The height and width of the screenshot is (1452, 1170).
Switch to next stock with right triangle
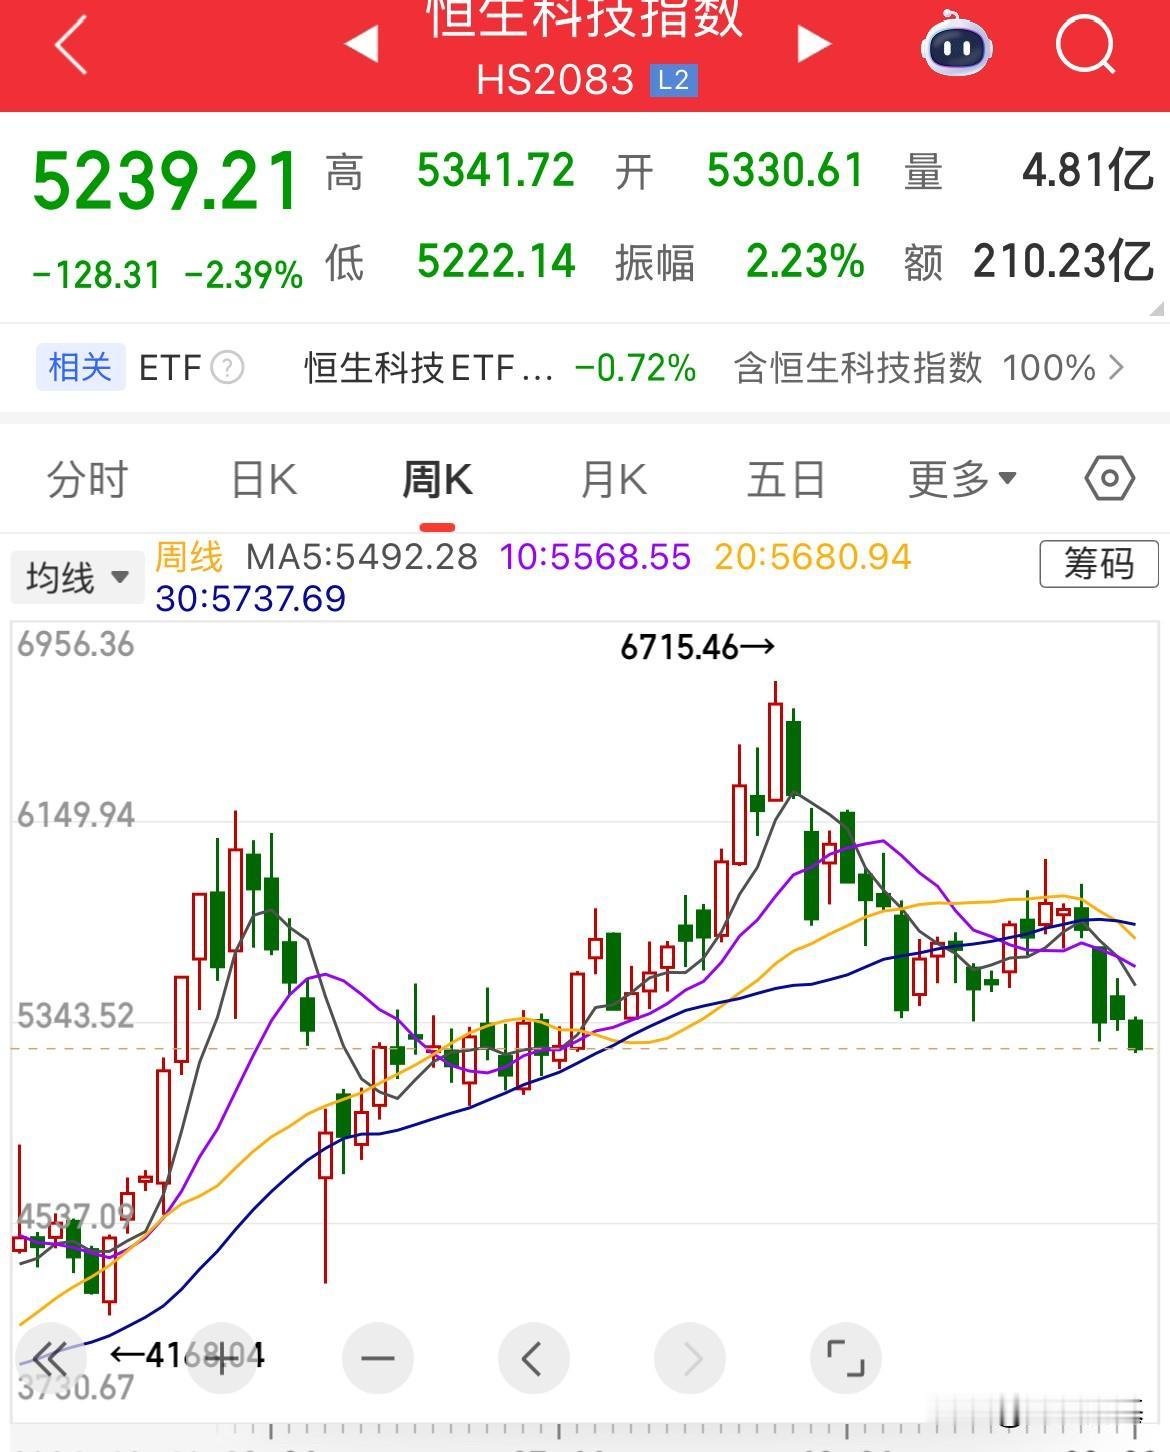[813, 42]
